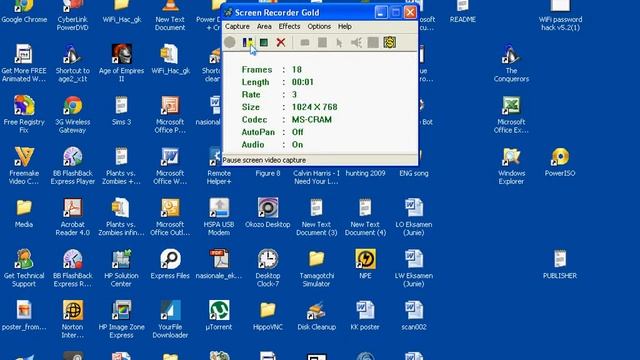Click the Frames value 18
Screen dimensions: 640x360
tap(297, 70)
